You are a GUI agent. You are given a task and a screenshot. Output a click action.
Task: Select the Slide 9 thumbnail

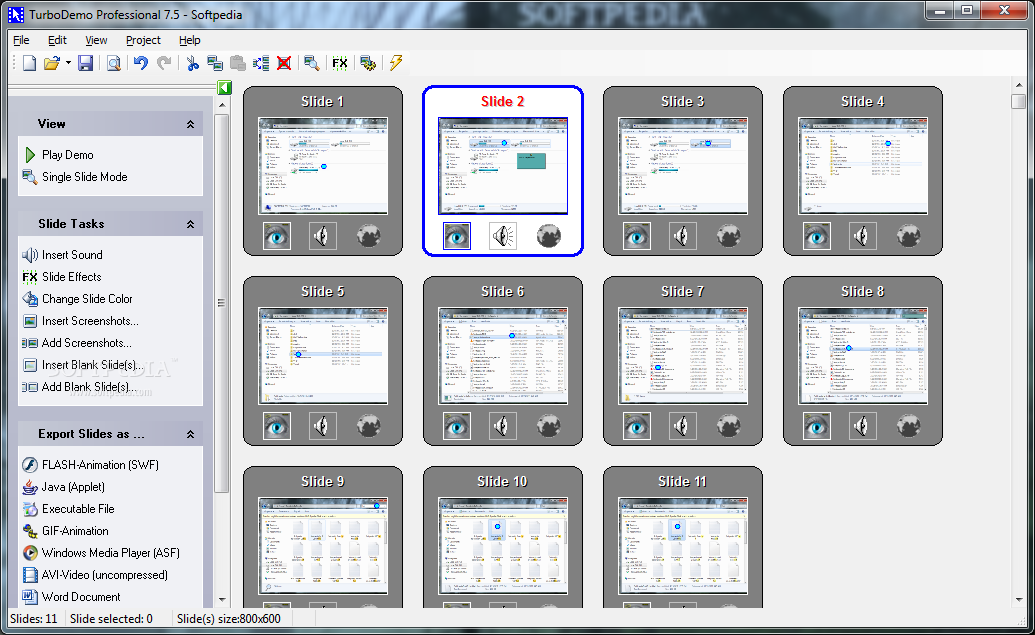[x=323, y=546]
